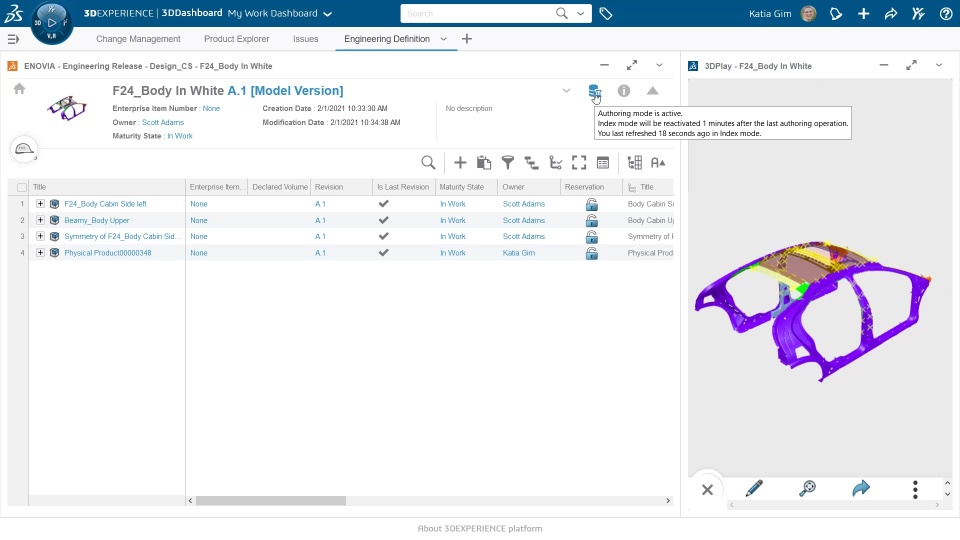Click the 3DPlay explore magnifier tool
Image resolution: width=960 pixels, height=540 pixels.
[x=808, y=488]
